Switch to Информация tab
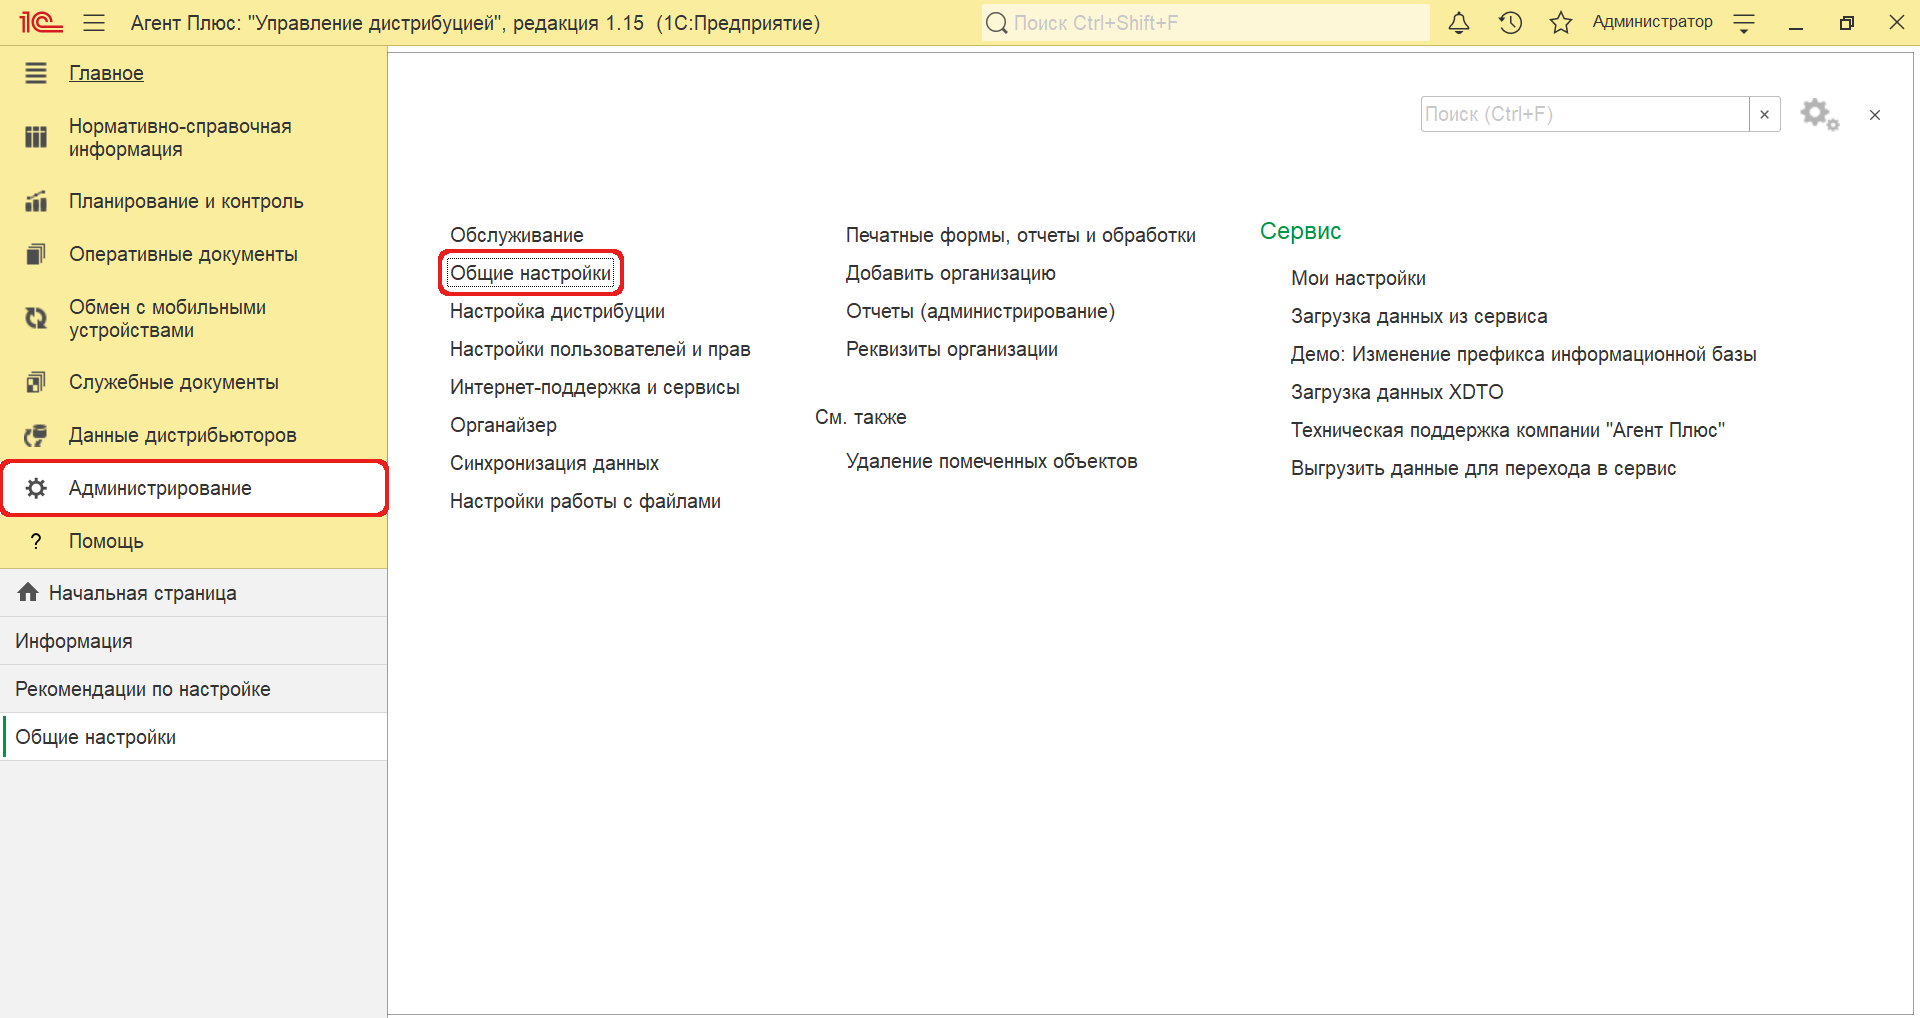The height and width of the screenshot is (1018, 1920). (194, 641)
